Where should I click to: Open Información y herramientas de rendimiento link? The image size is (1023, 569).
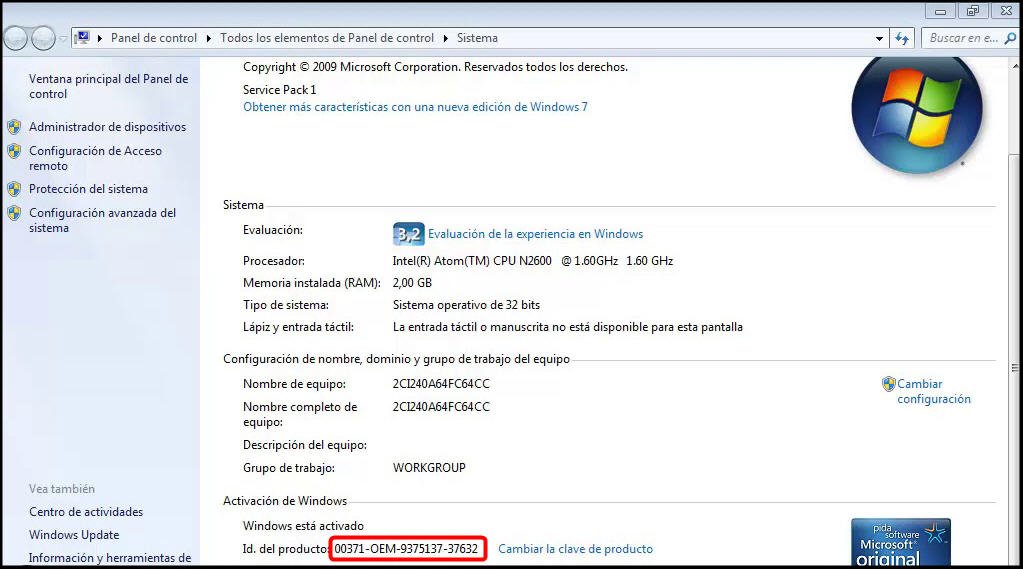[x=110, y=558]
